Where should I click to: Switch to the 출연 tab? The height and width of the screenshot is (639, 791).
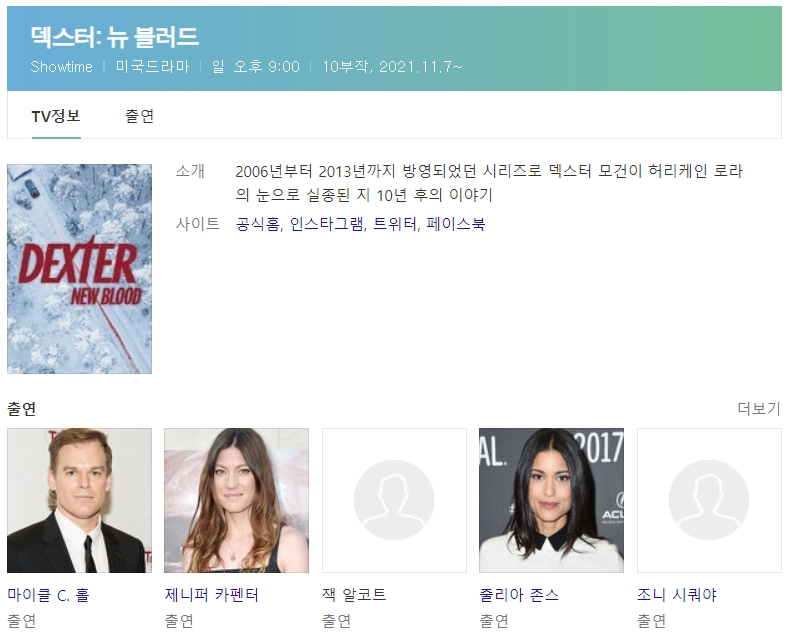[x=139, y=116]
